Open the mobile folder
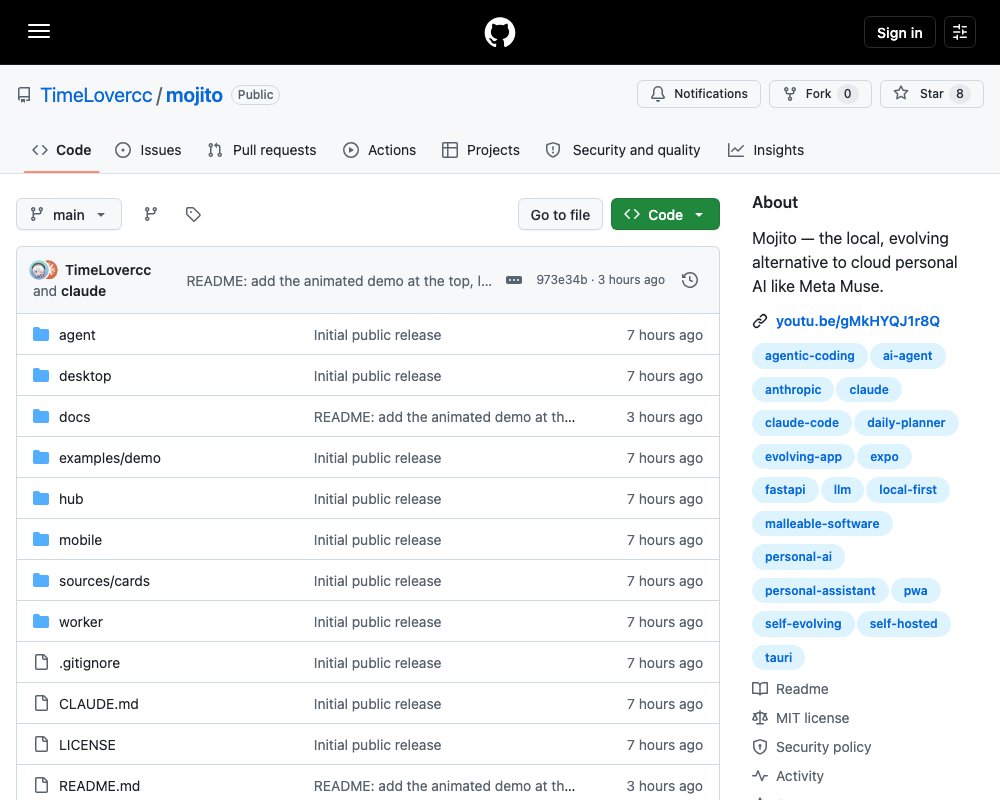The width and height of the screenshot is (1000, 800). [80, 540]
